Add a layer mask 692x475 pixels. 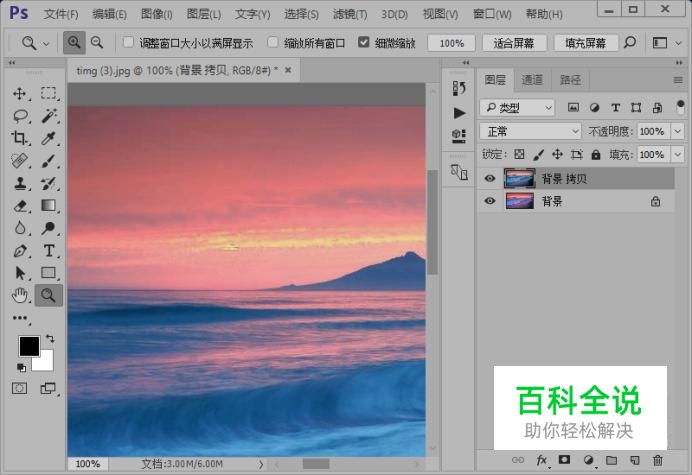(564, 460)
